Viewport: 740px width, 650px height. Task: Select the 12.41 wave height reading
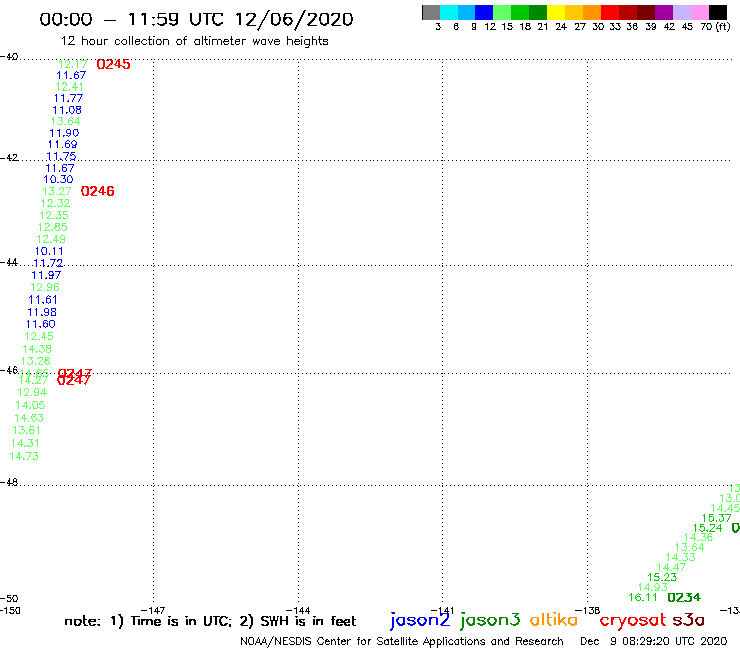[69, 87]
